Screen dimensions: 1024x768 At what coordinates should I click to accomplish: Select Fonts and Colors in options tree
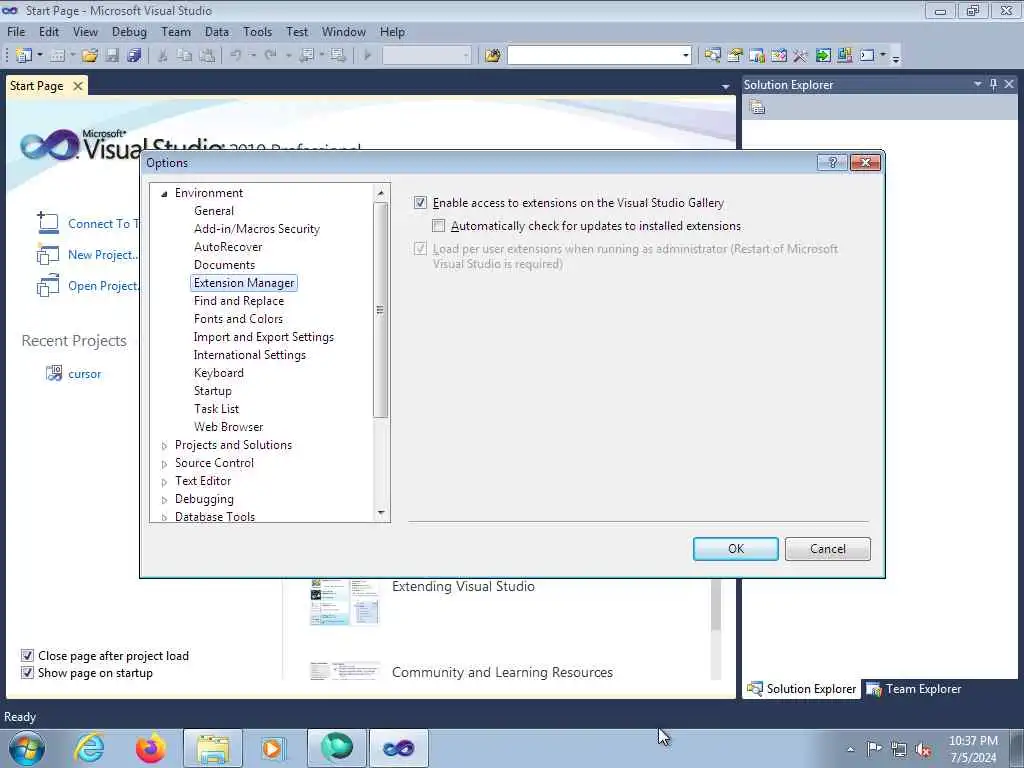pyautogui.click(x=238, y=319)
